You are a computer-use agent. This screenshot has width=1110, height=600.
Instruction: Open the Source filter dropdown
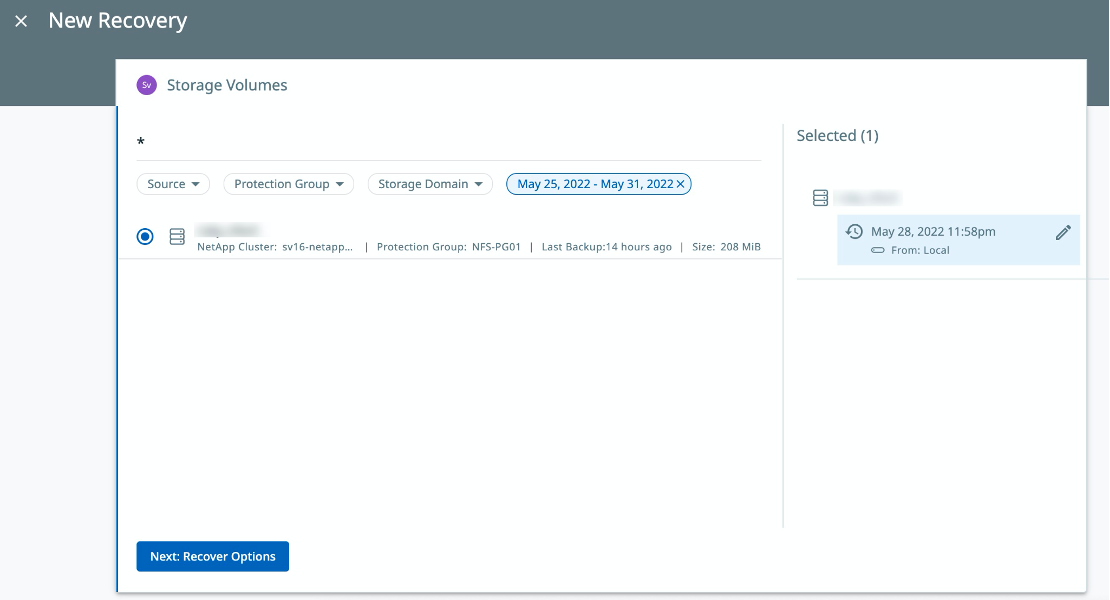pos(173,184)
